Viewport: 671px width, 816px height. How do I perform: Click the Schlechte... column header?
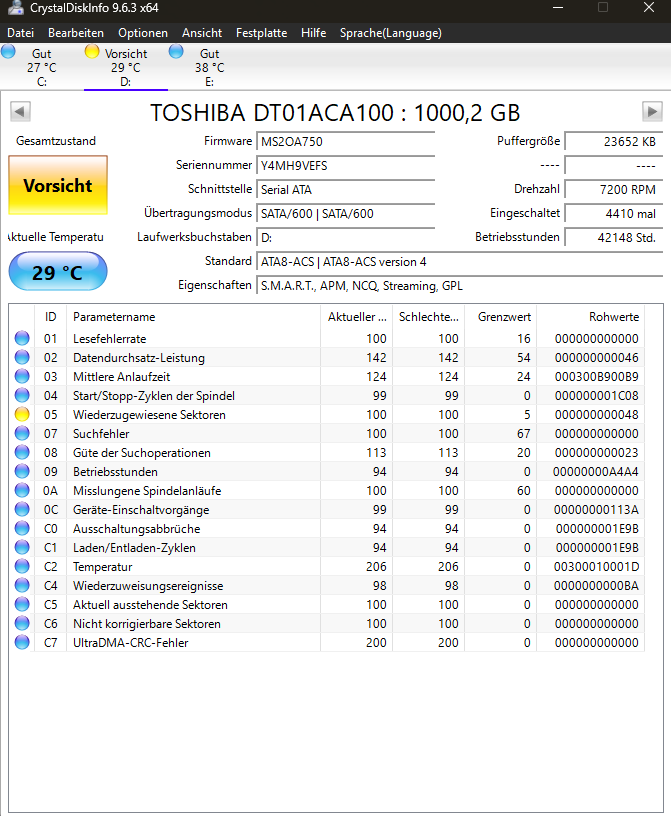(428, 316)
